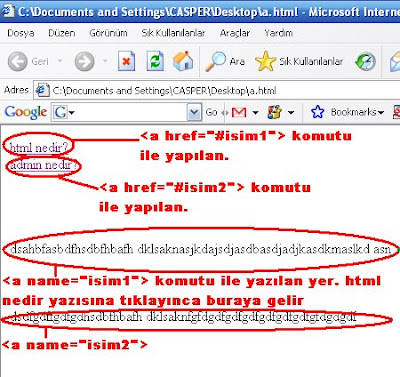Click the page icon in address bar
The width and height of the screenshot is (400, 377).
[x=42, y=91]
